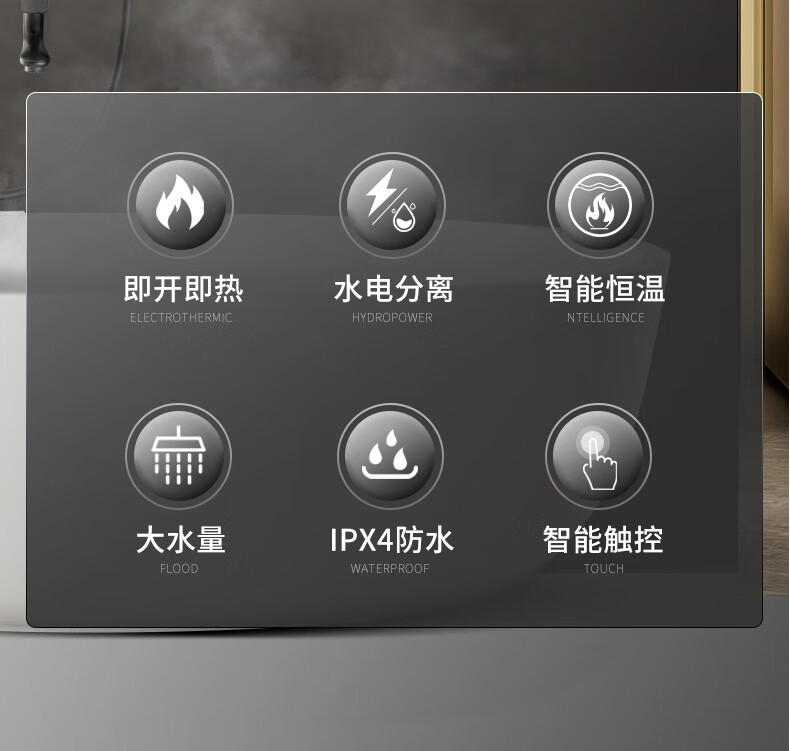Select the WATERPROOF caption
The image size is (790, 751).
coord(390,569)
